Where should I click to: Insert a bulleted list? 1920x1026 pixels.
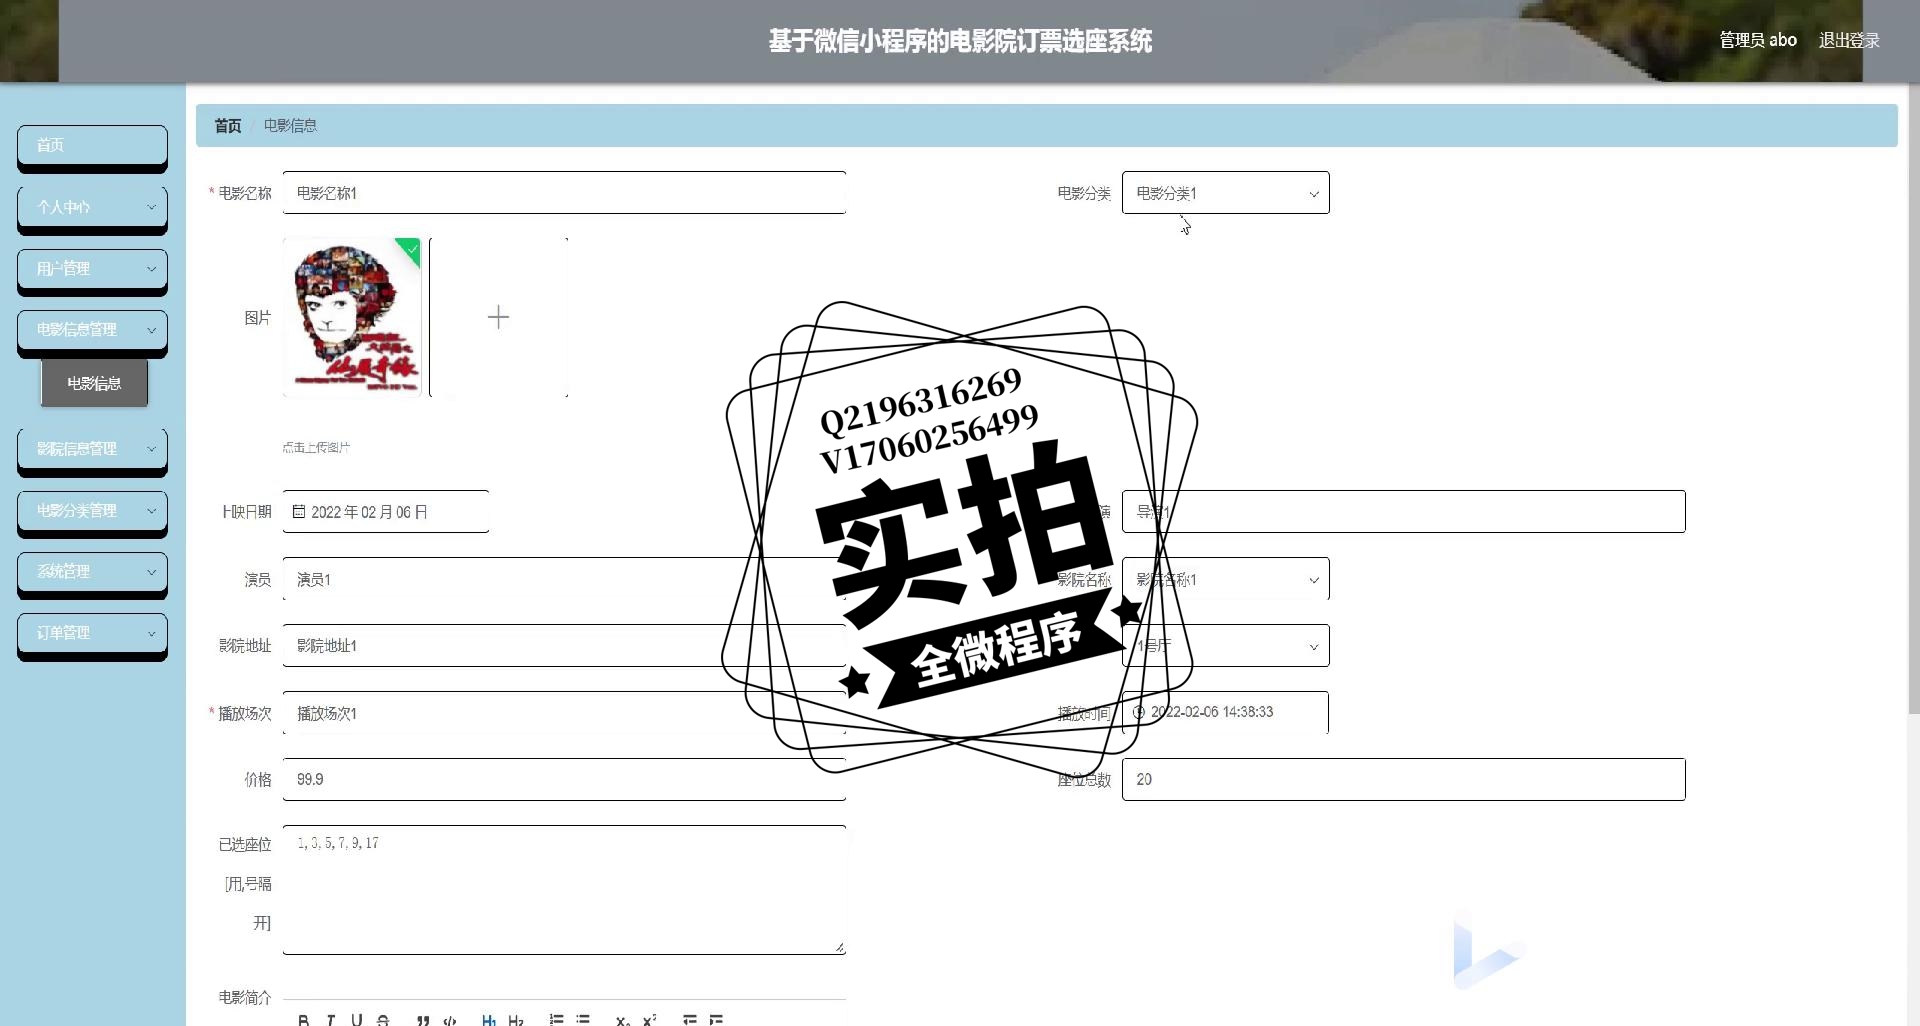click(x=583, y=1020)
